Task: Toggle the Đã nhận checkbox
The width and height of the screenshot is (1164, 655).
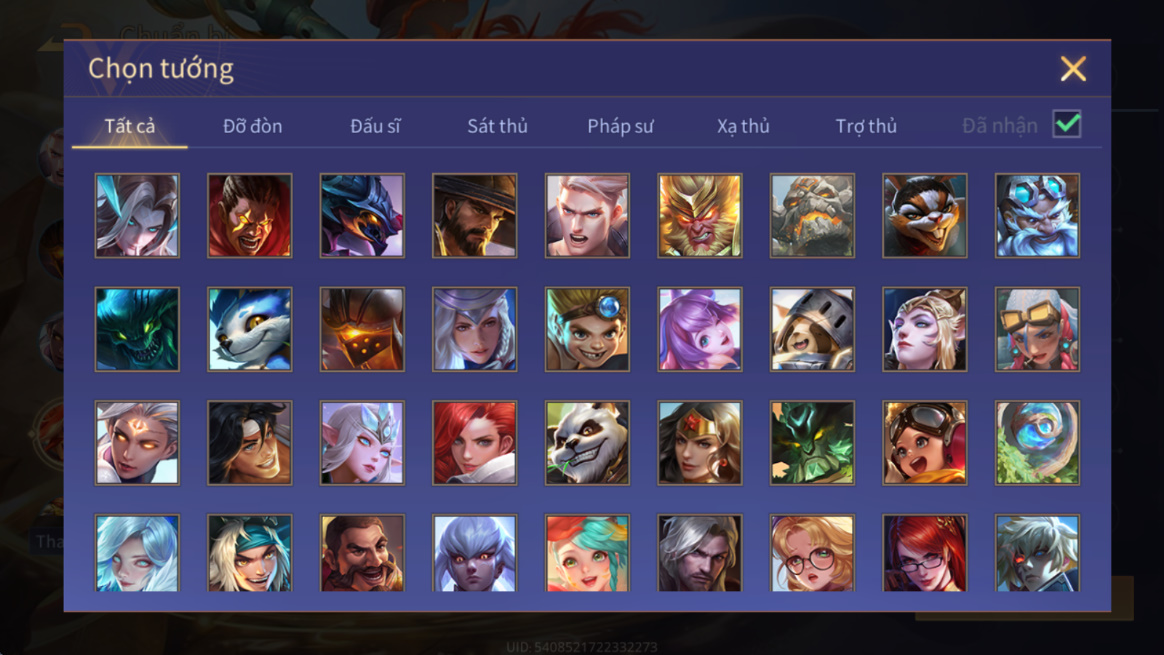Action: tap(1067, 124)
